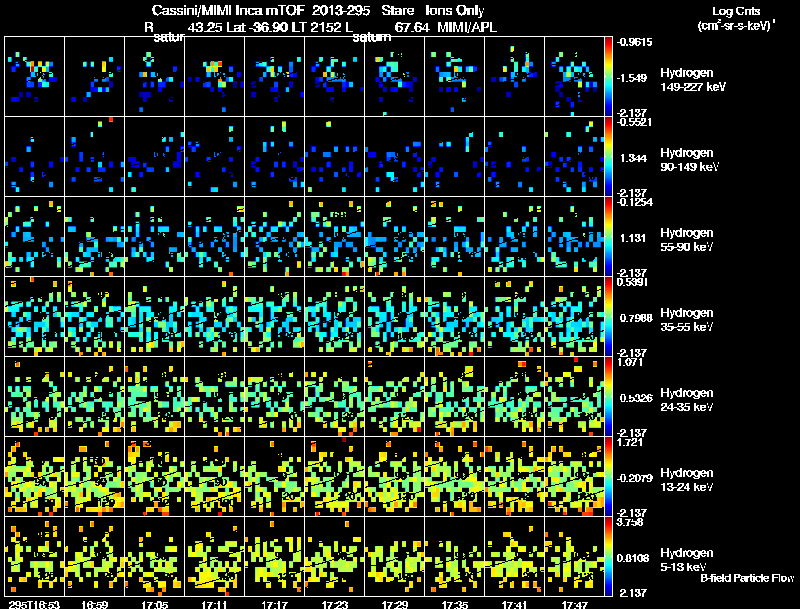Click the '0.7988' colorbar value
This screenshot has width=800, height=609.
pyautogui.click(x=636, y=318)
